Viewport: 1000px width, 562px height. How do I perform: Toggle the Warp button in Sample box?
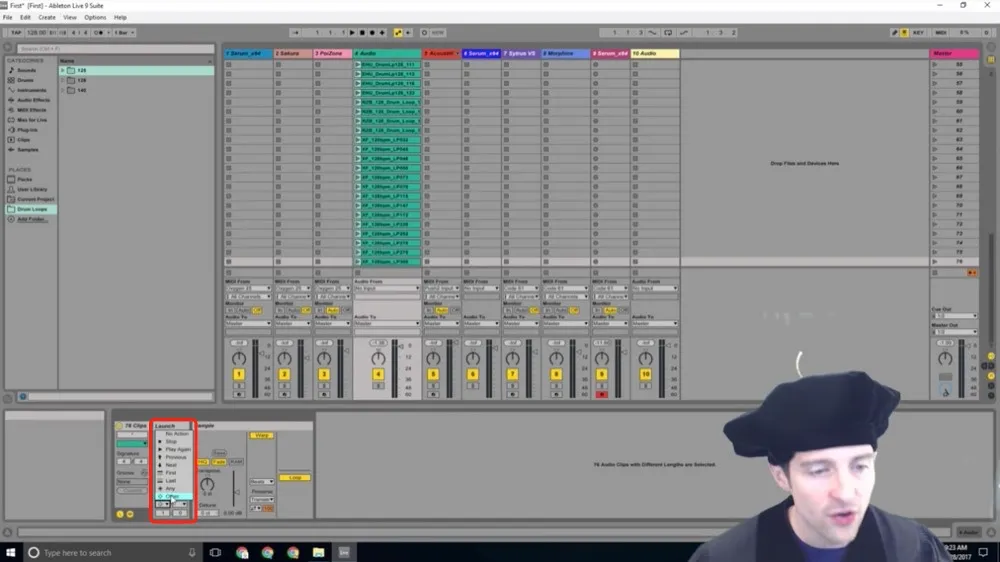tap(261, 436)
